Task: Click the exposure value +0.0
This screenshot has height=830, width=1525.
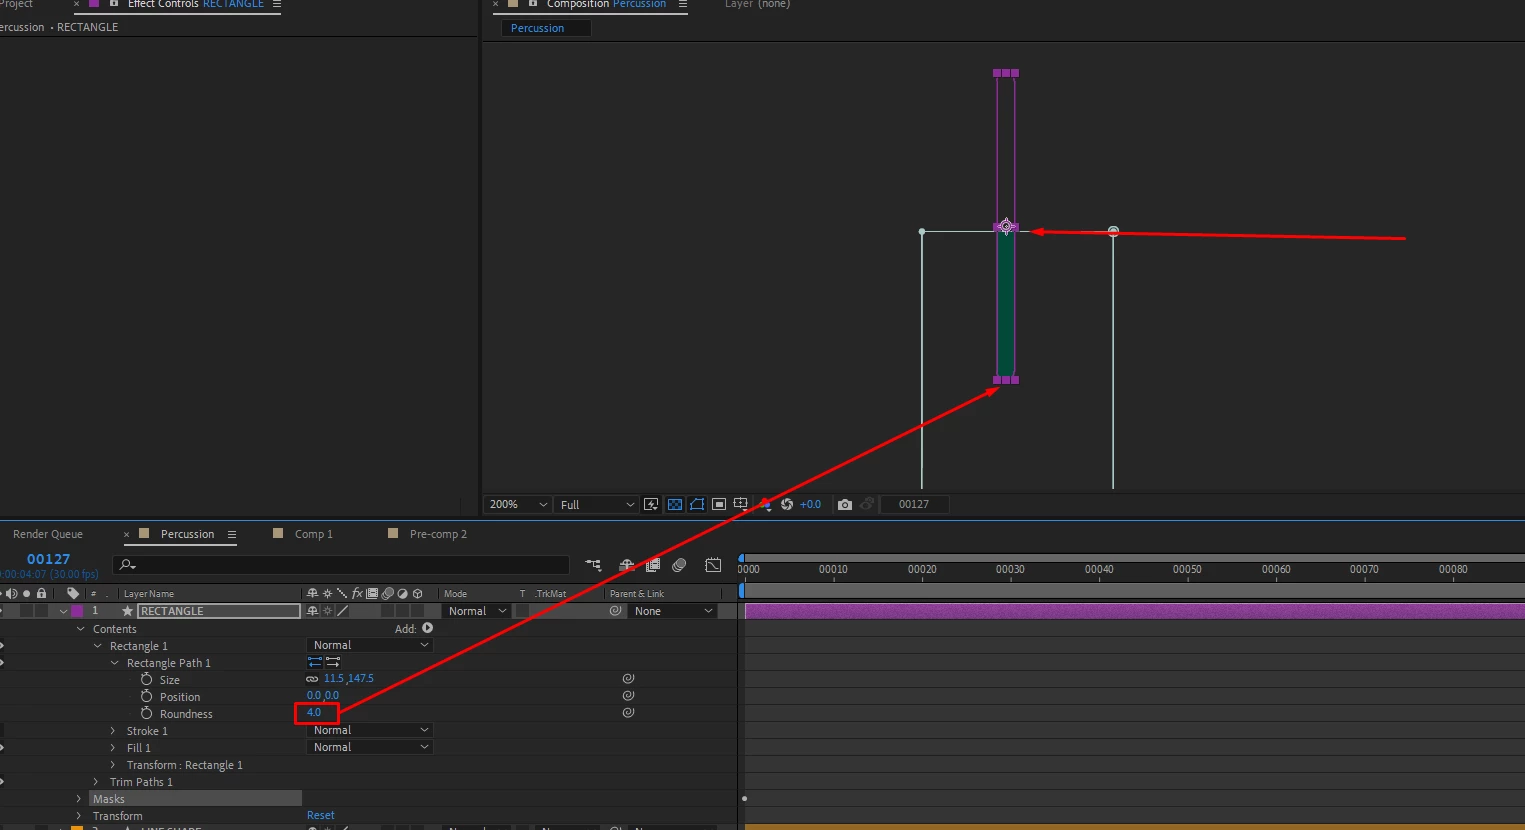Action: tap(810, 504)
